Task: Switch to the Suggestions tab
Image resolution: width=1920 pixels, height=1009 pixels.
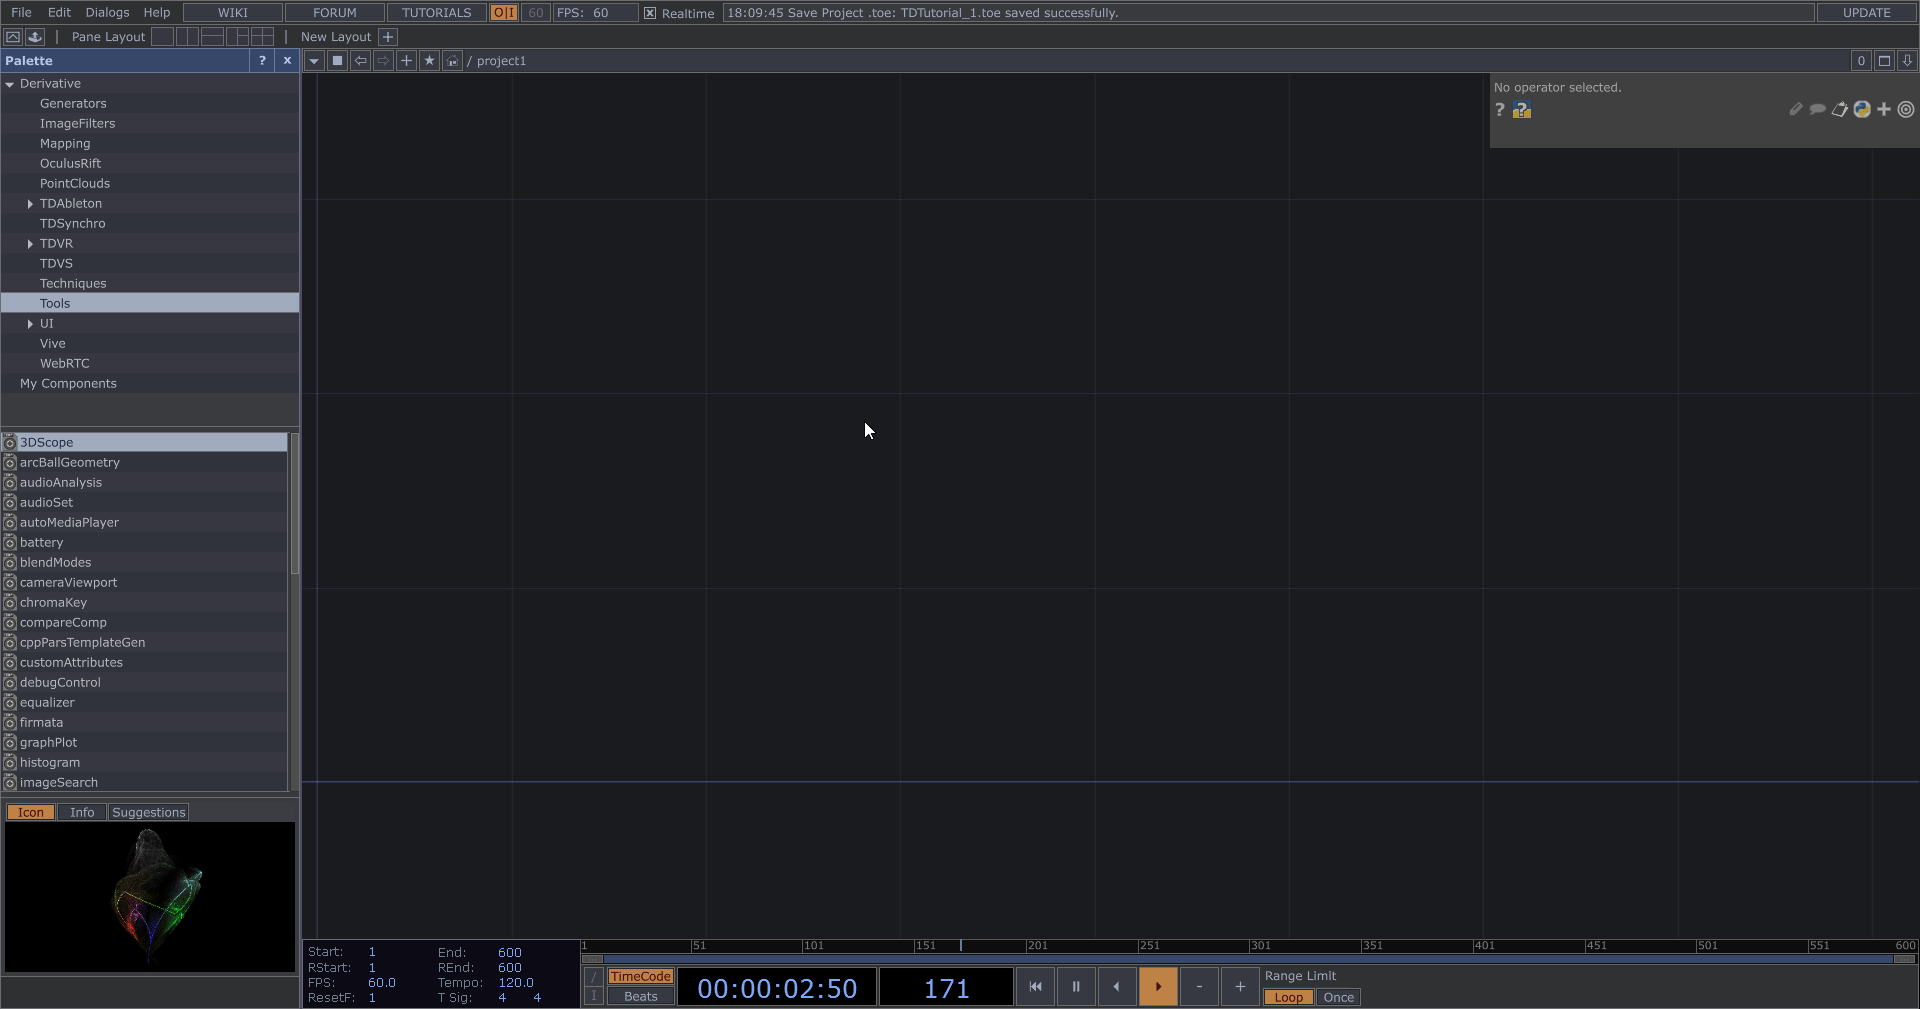Action: (149, 812)
